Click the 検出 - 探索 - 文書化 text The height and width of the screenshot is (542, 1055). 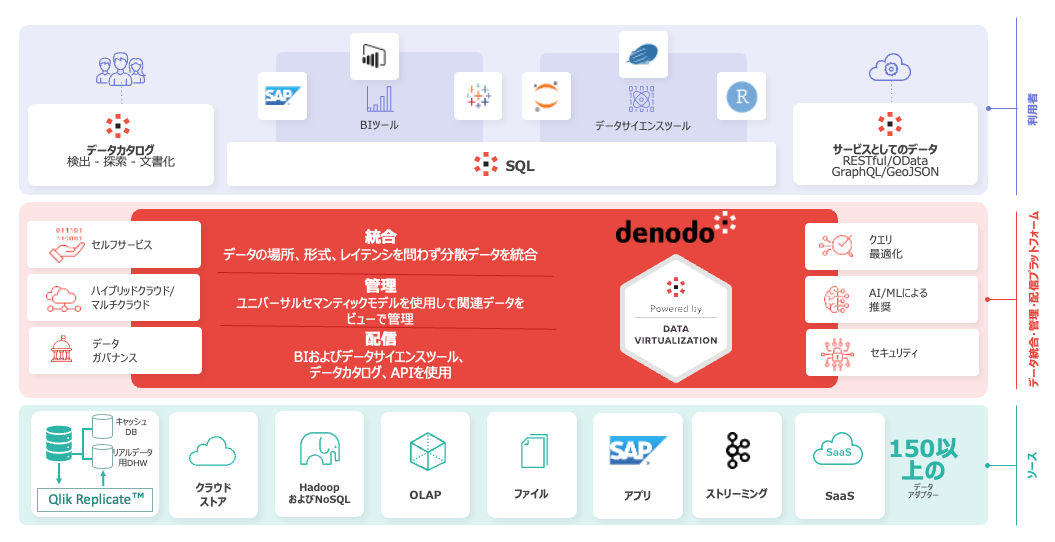point(120,161)
